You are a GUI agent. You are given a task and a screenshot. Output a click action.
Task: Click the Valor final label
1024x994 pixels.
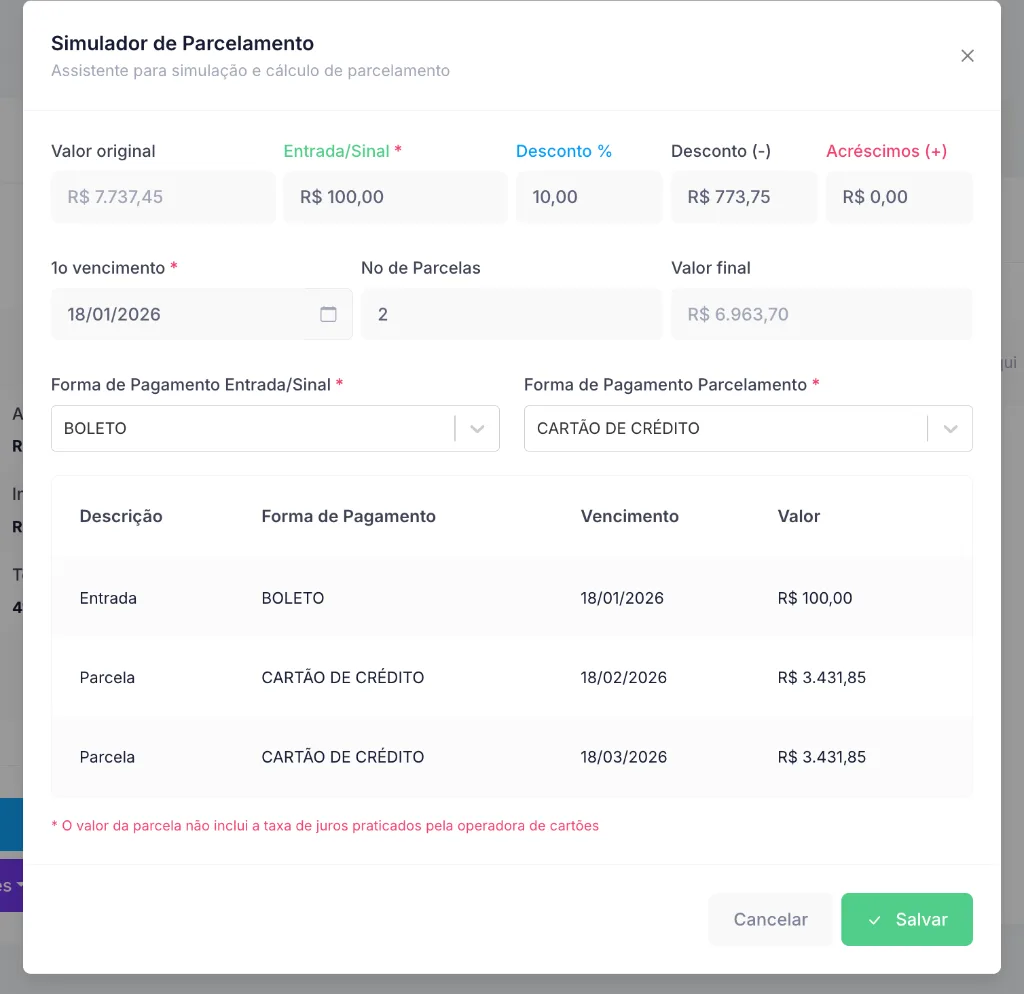711,268
